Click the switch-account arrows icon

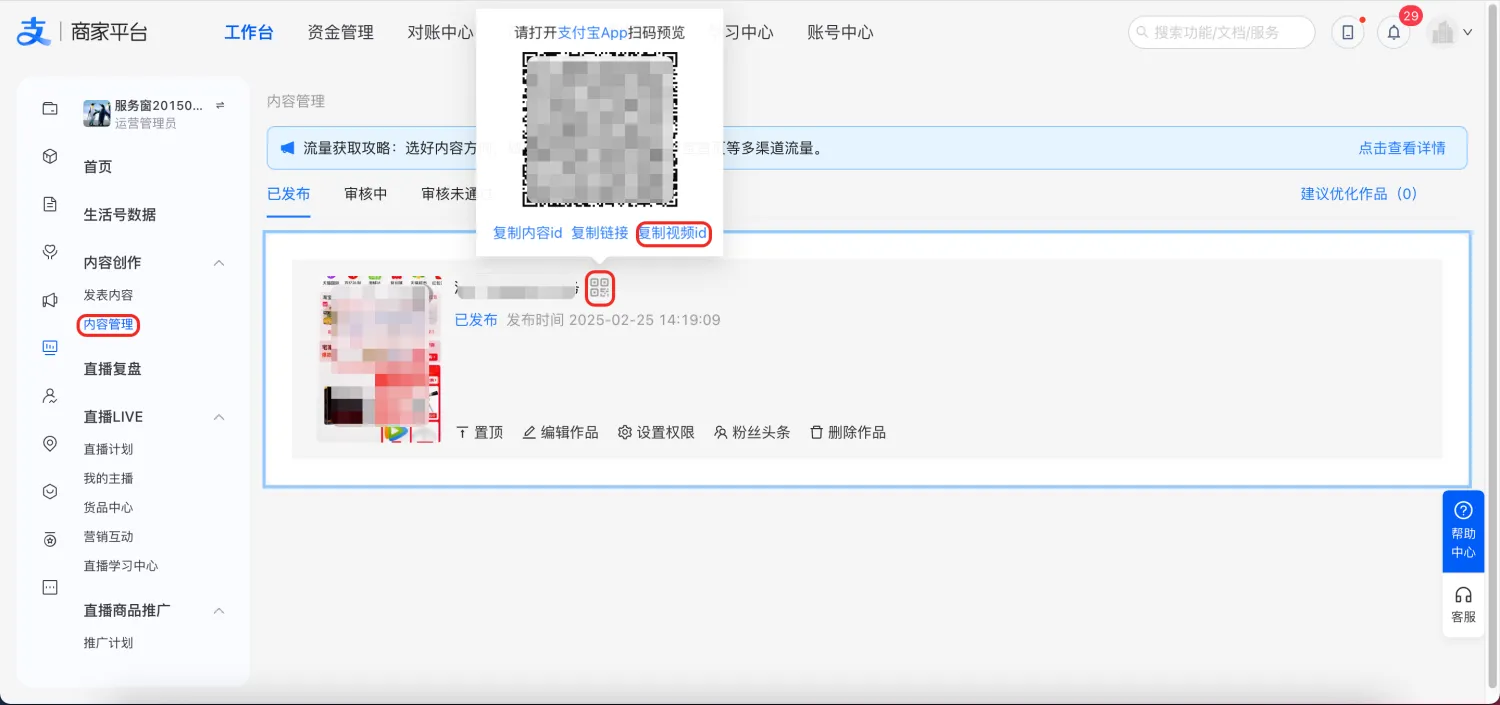click(x=220, y=105)
